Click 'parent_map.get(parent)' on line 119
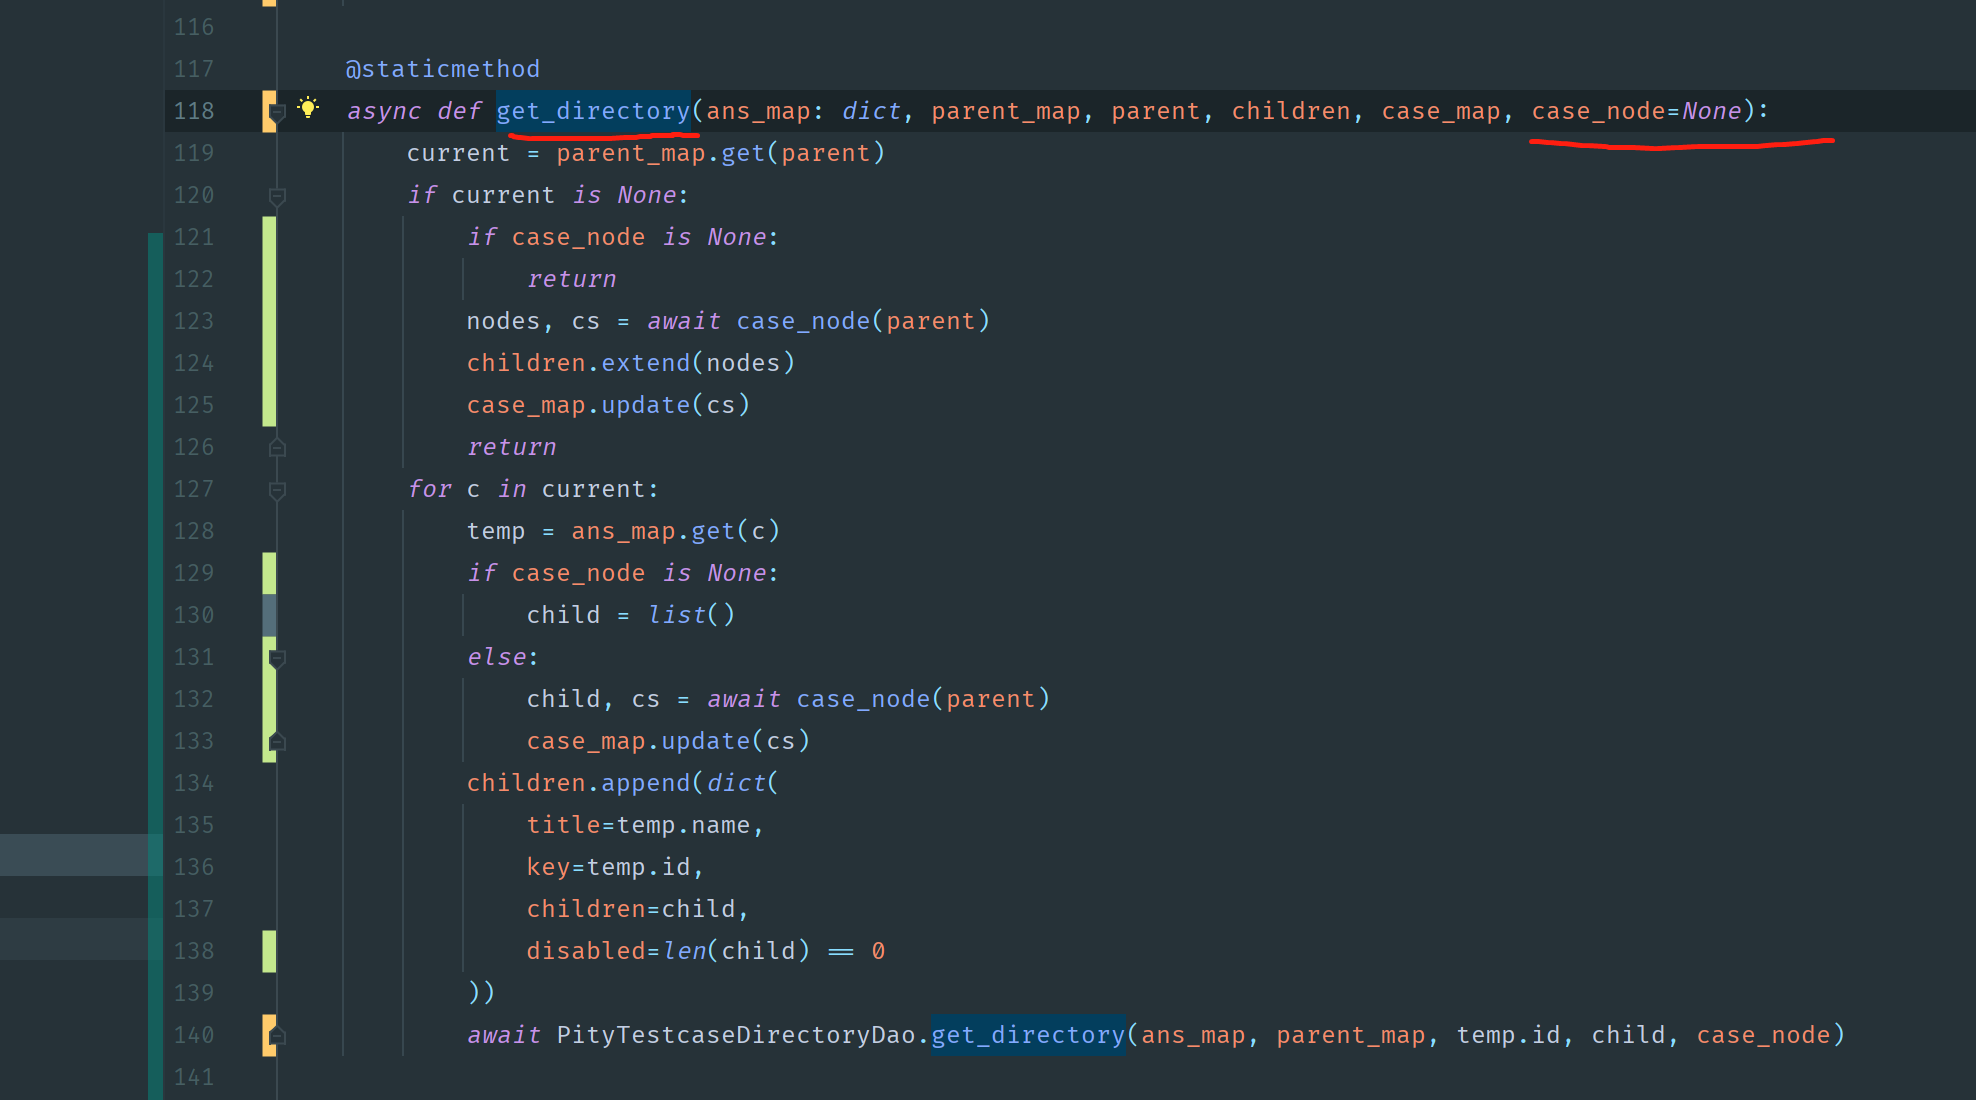1976x1100 pixels. coord(720,153)
